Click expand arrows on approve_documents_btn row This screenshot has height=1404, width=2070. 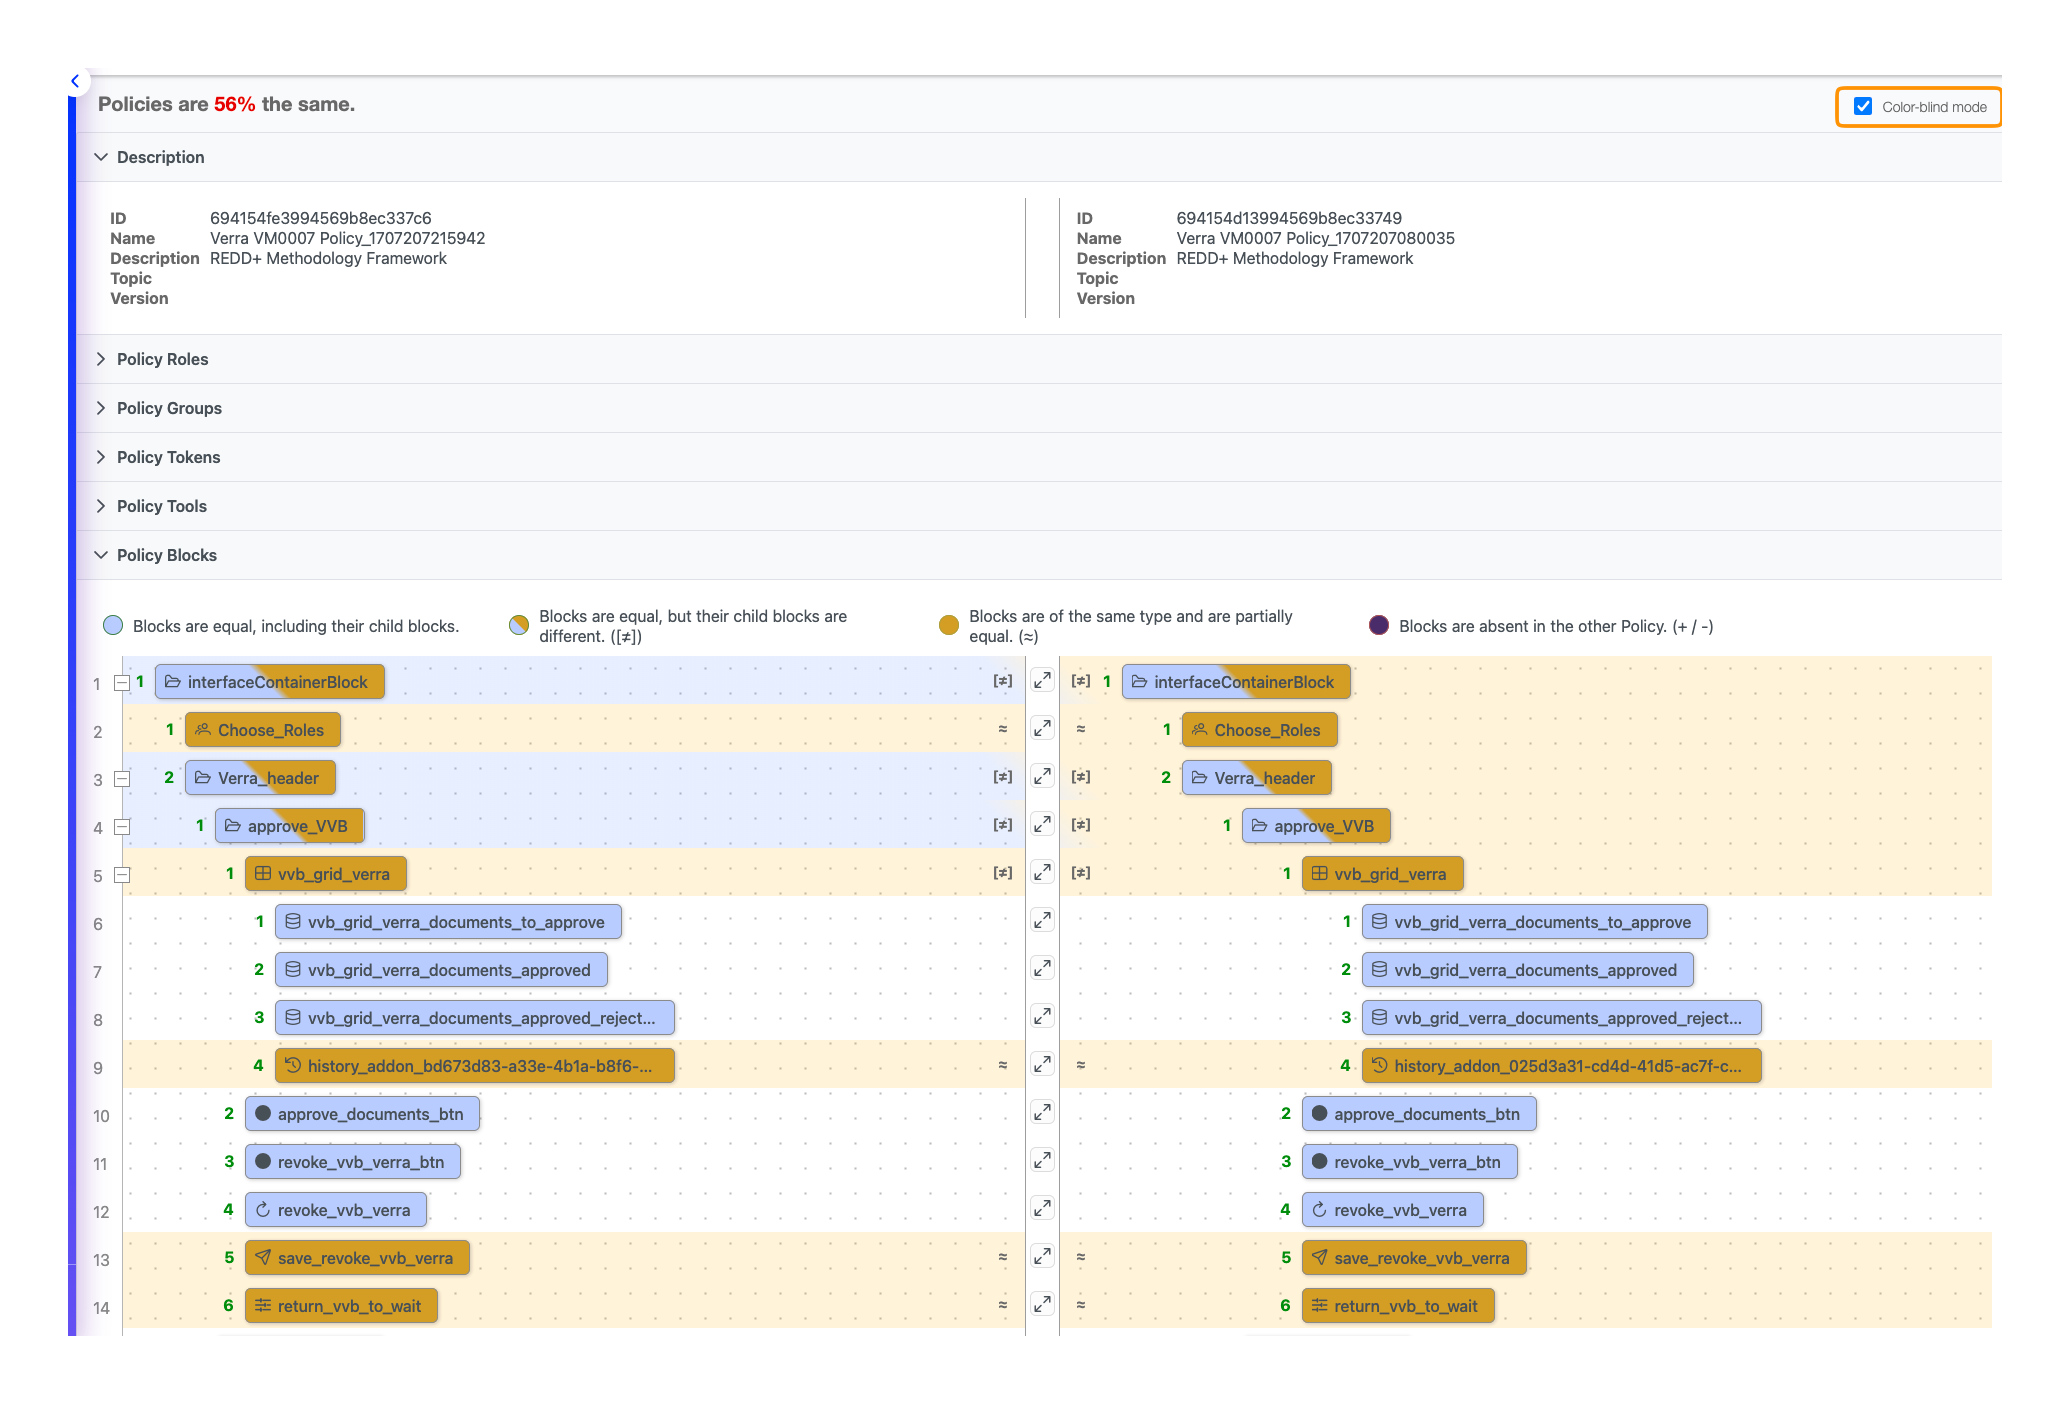tap(1042, 1113)
